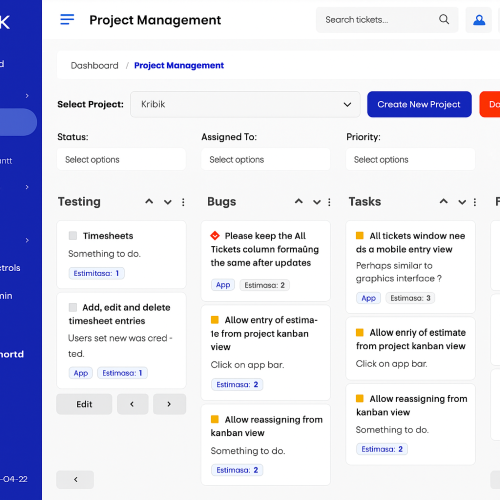The width and height of the screenshot is (500, 500).
Task: Focus the Search tickets field
Action: [387, 20]
